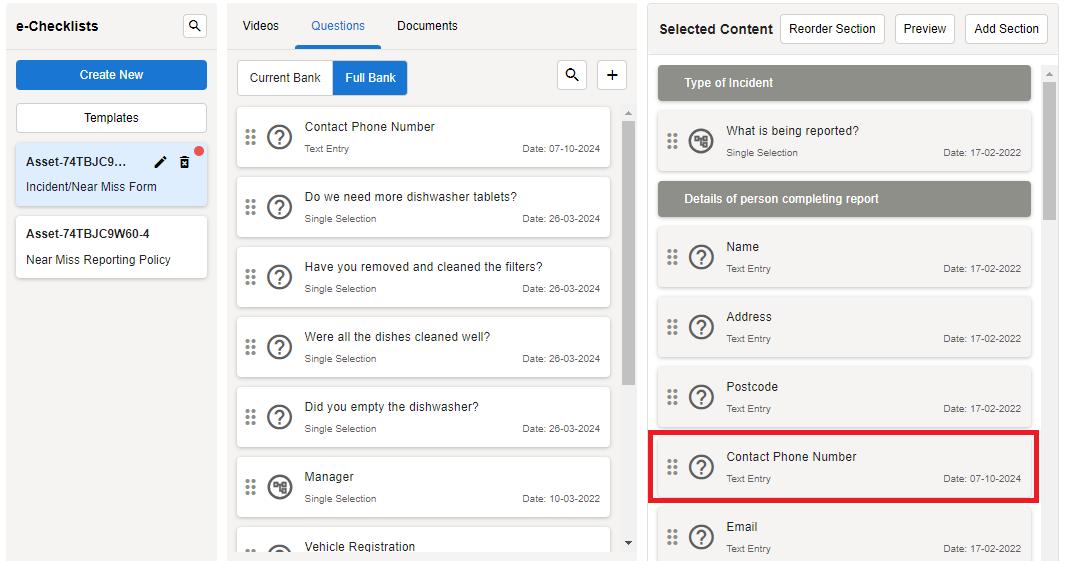
Task: Click question mark icon beside Postcode
Action: click(702, 397)
